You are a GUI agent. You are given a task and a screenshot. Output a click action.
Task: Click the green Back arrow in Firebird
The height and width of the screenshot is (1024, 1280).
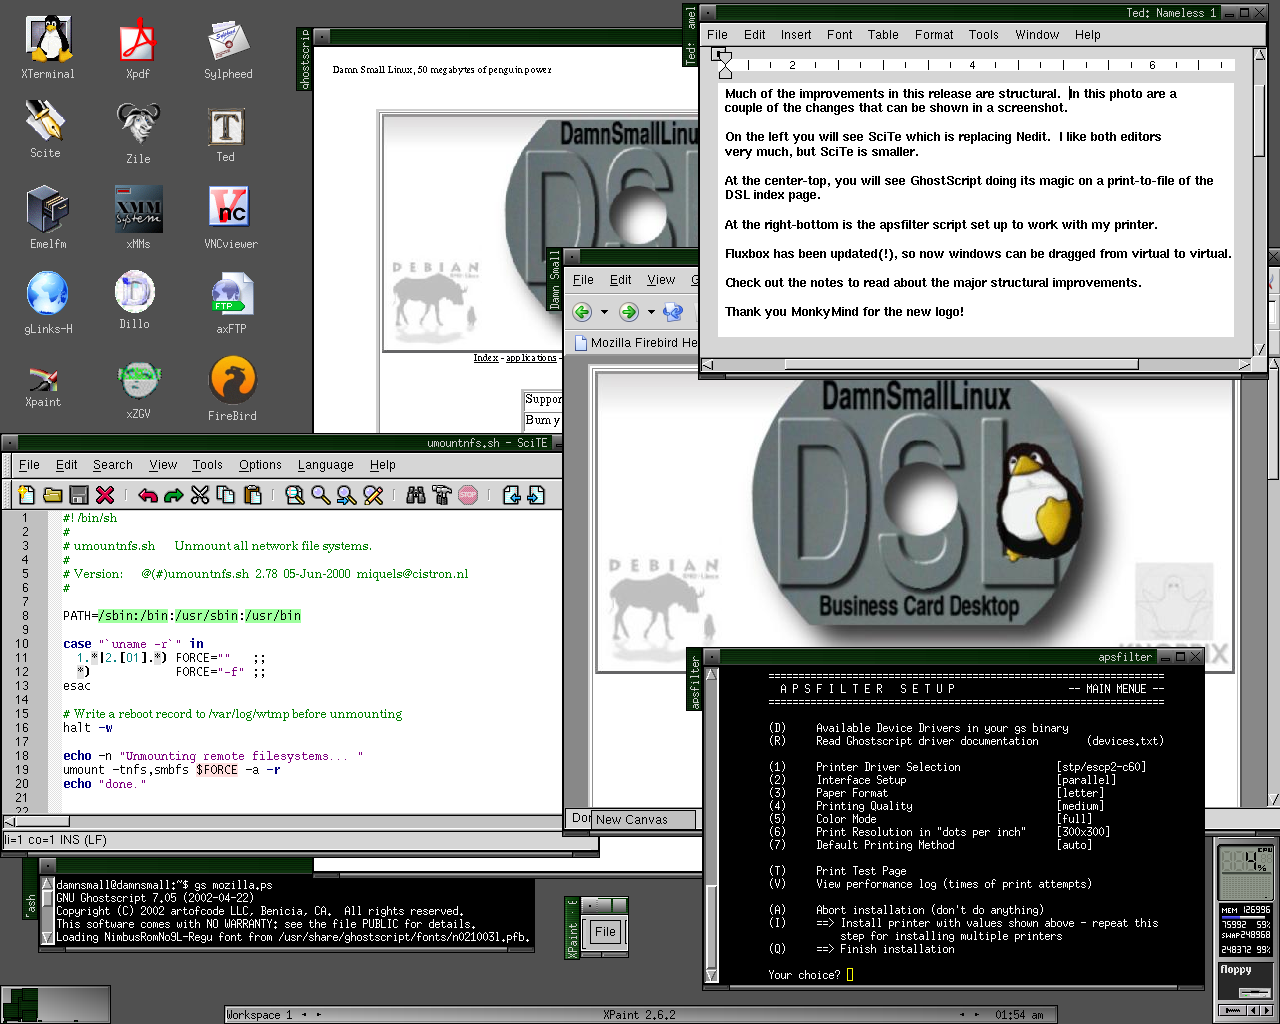click(582, 312)
